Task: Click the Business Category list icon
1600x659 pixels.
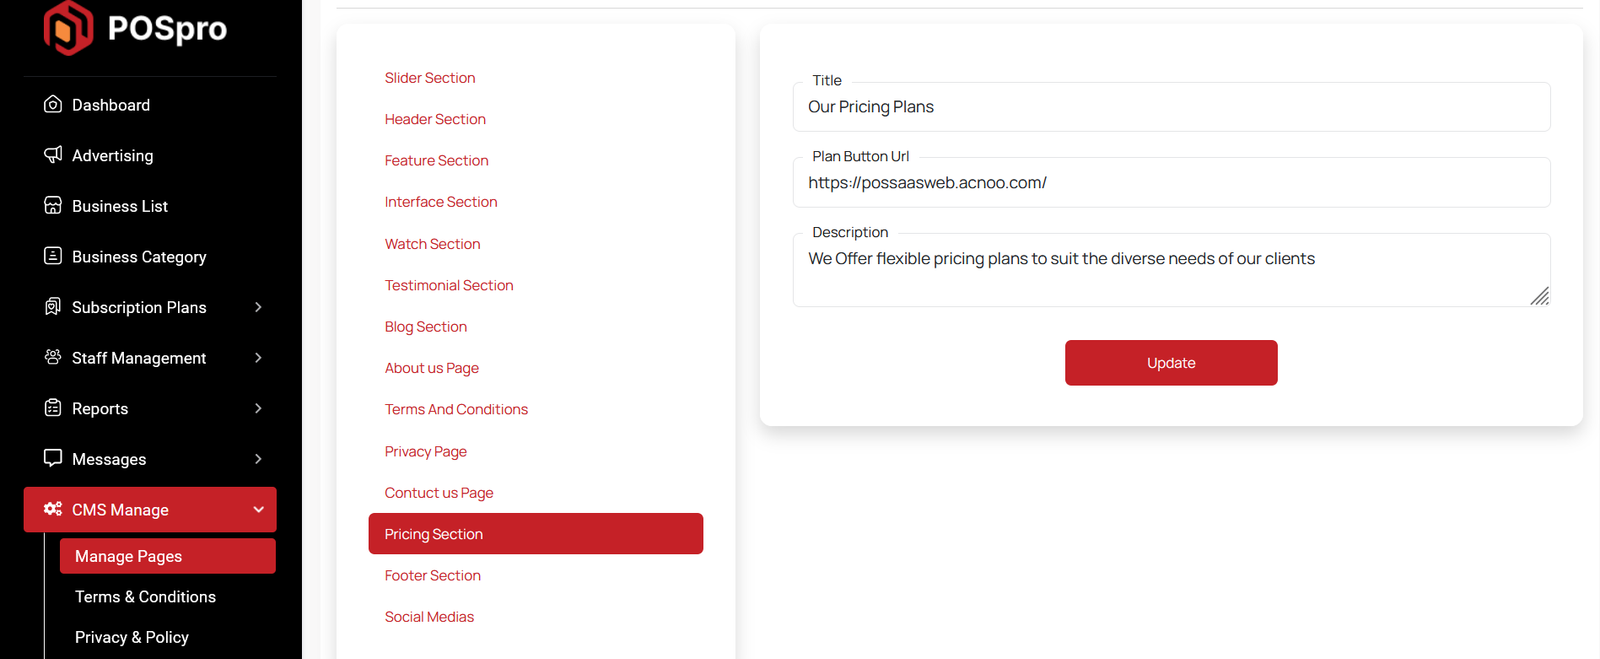Action: tap(53, 256)
